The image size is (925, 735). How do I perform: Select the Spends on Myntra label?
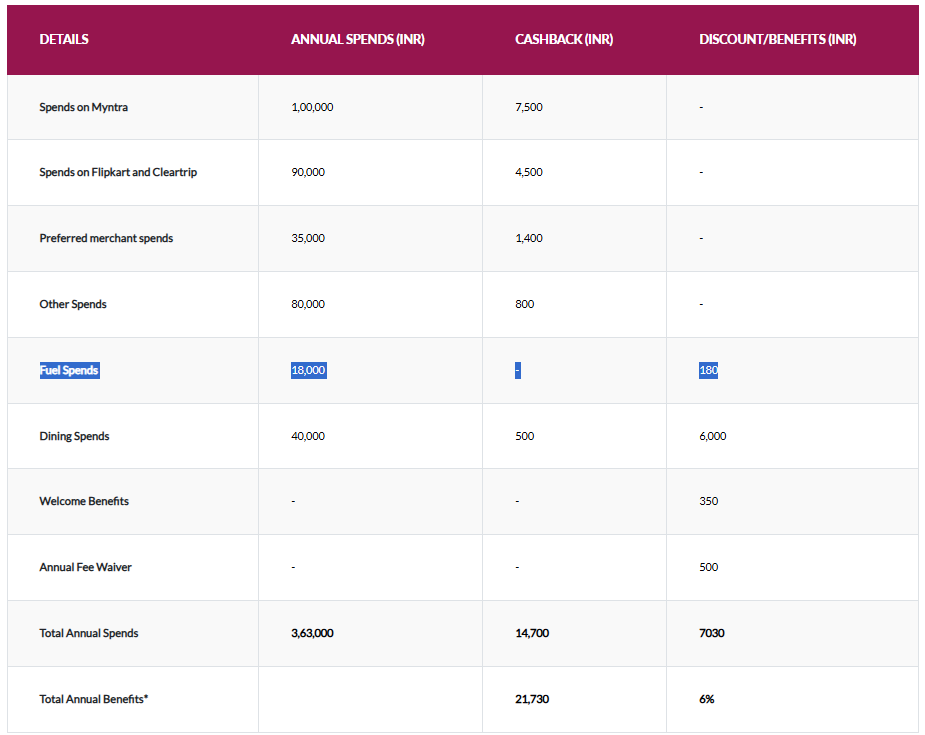point(83,107)
